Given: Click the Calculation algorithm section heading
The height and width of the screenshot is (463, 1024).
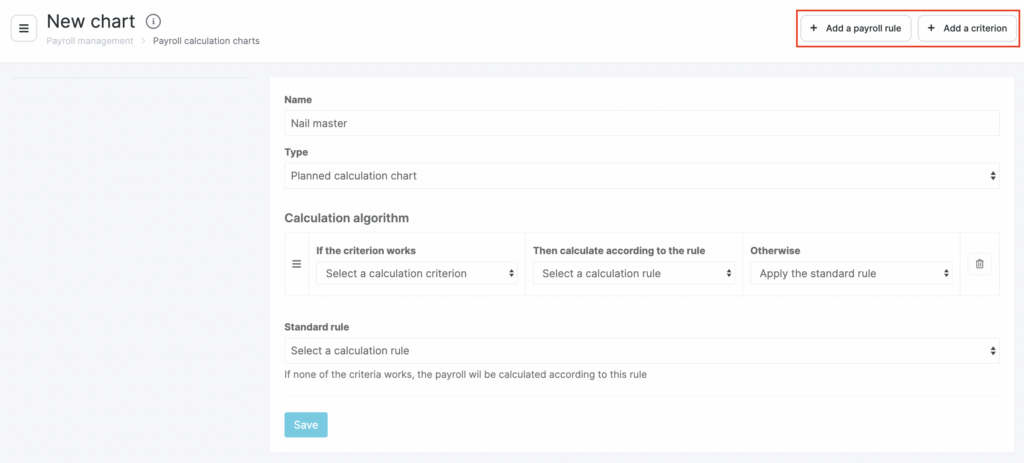Looking at the screenshot, I should coord(346,217).
